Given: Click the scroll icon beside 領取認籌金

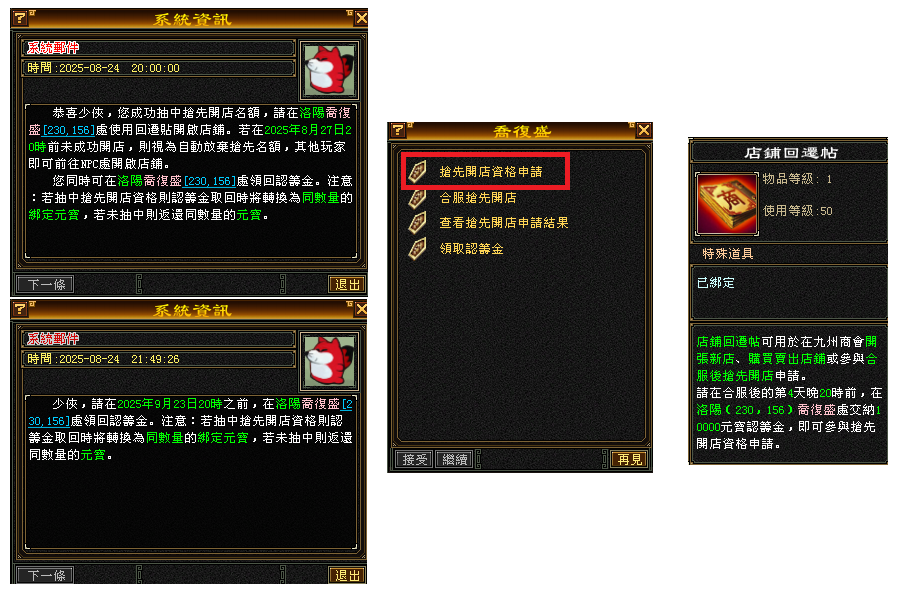Looking at the screenshot, I should 417,249.
